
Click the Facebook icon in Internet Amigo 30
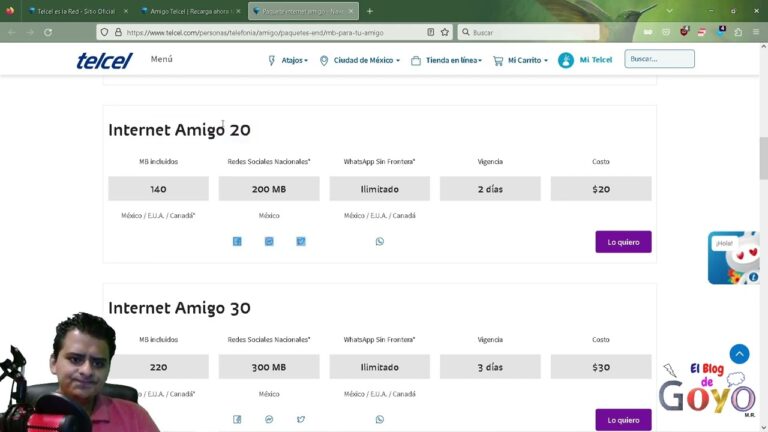pos(237,419)
